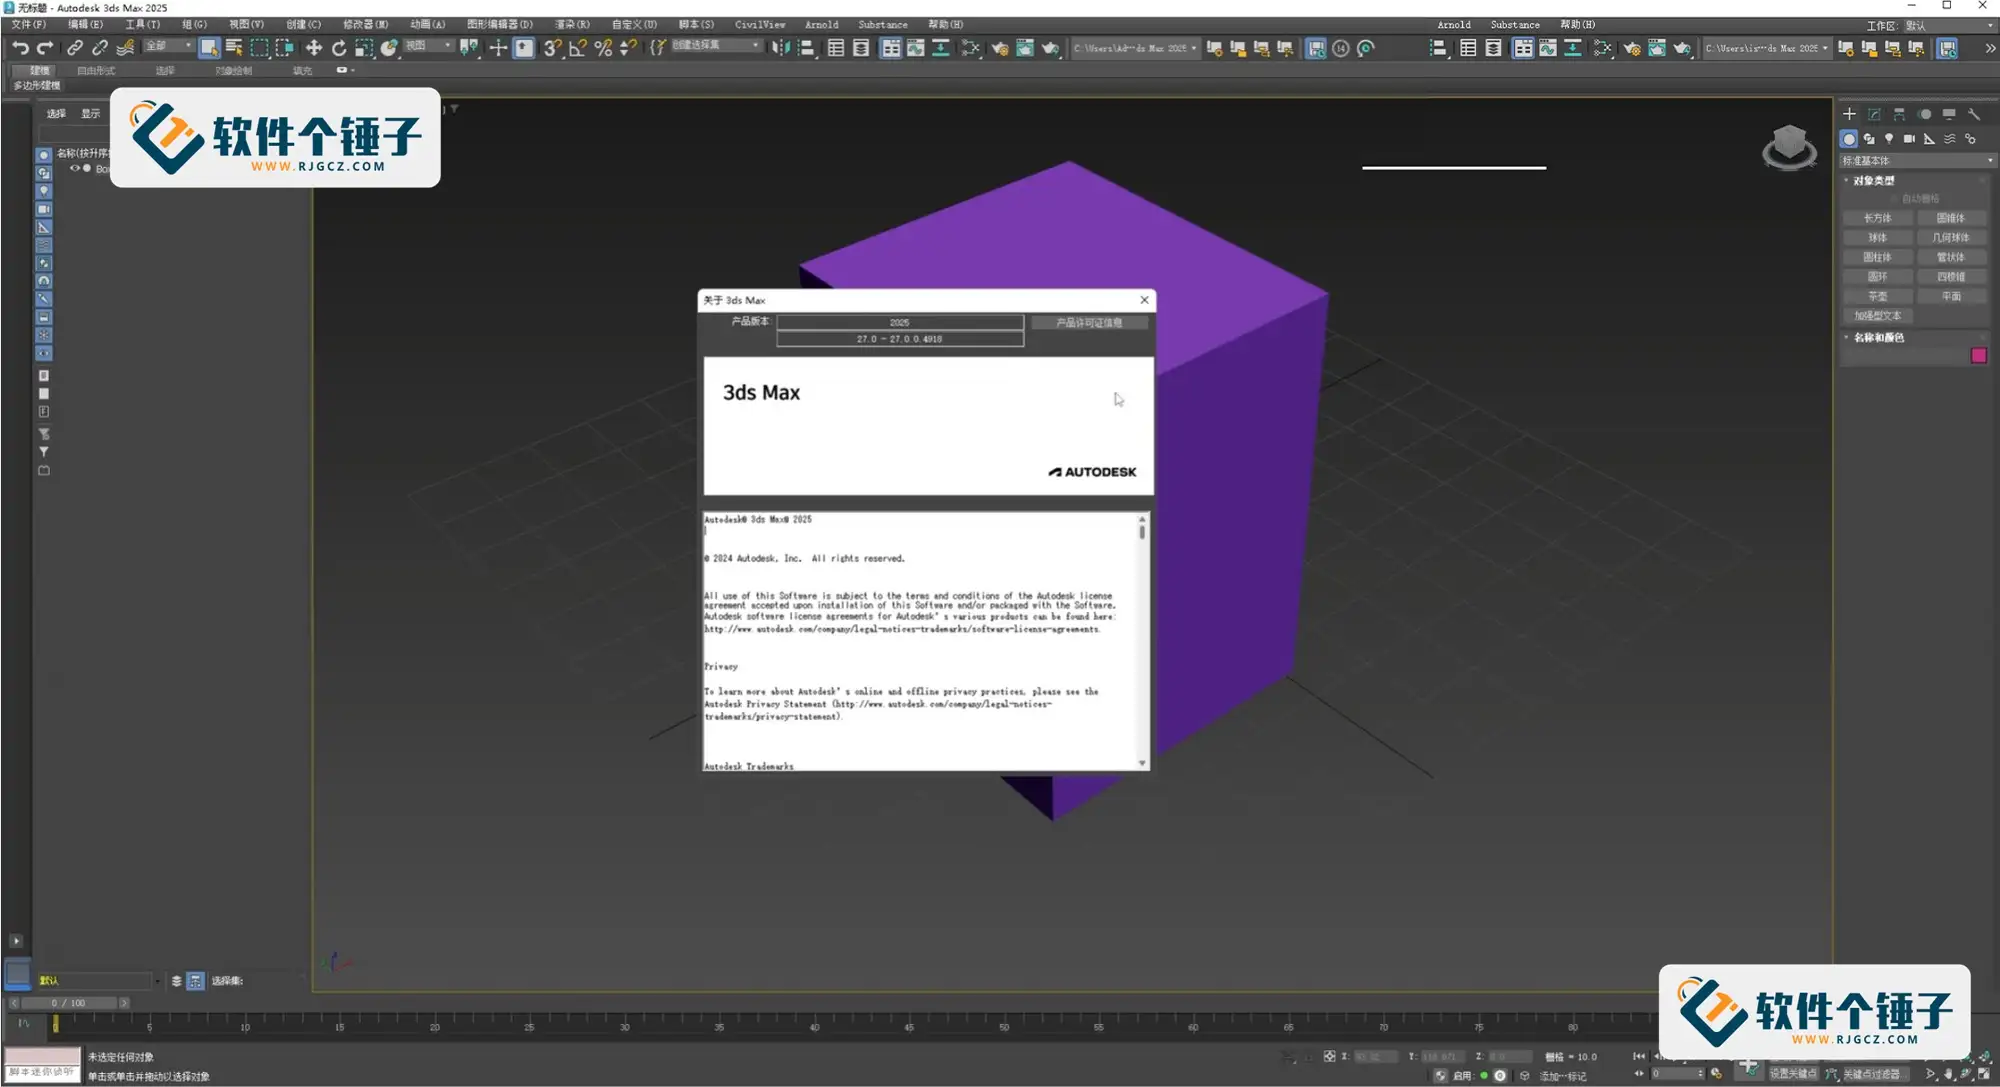This screenshot has width=2000, height=1087.
Task: Open the Utilities wrench panel icon
Action: click(1974, 114)
